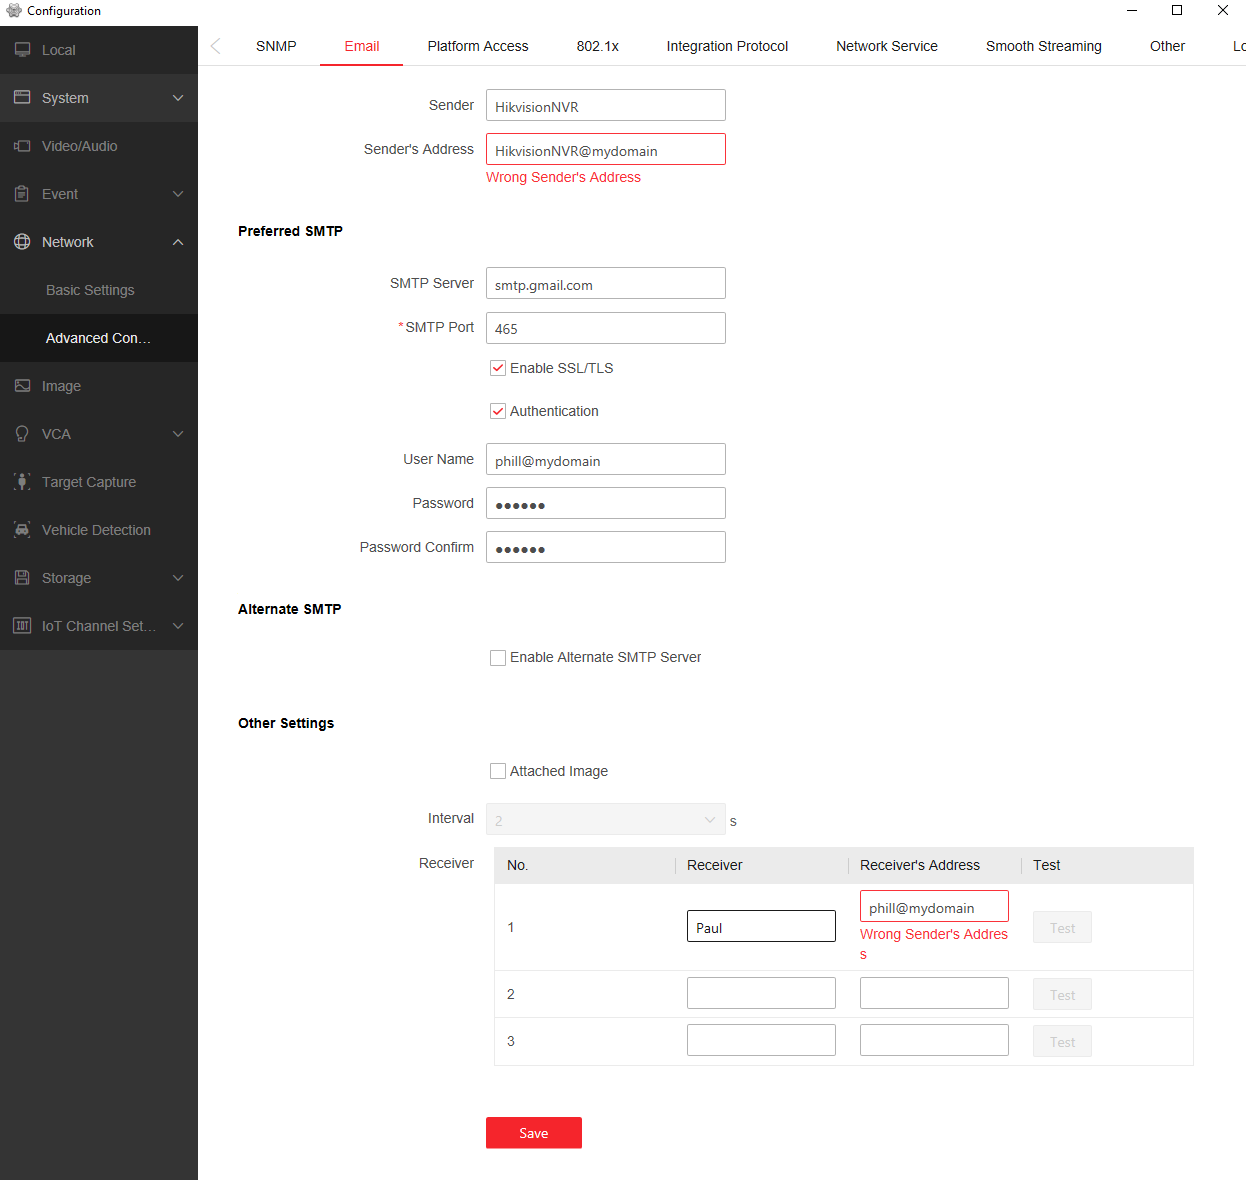Click the Vehicle Detection car icon
Viewport: 1246px width, 1180px height.
(x=22, y=530)
